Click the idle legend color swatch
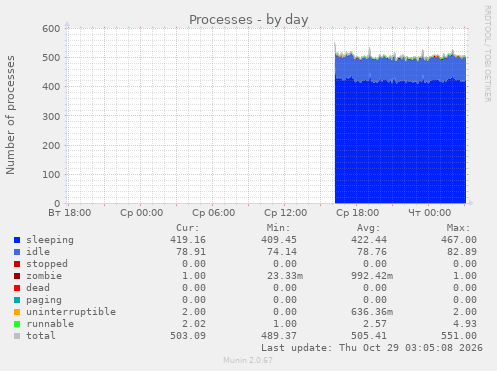 pyautogui.click(x=17, y=252)
